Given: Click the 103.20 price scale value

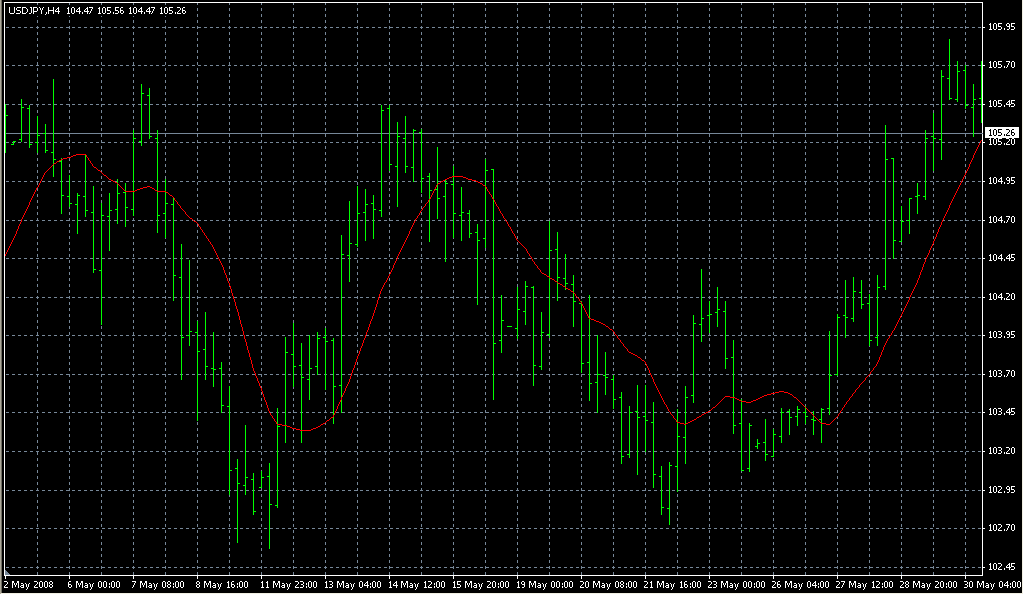Looking at the screenshot, I should tap(1001, 450).
